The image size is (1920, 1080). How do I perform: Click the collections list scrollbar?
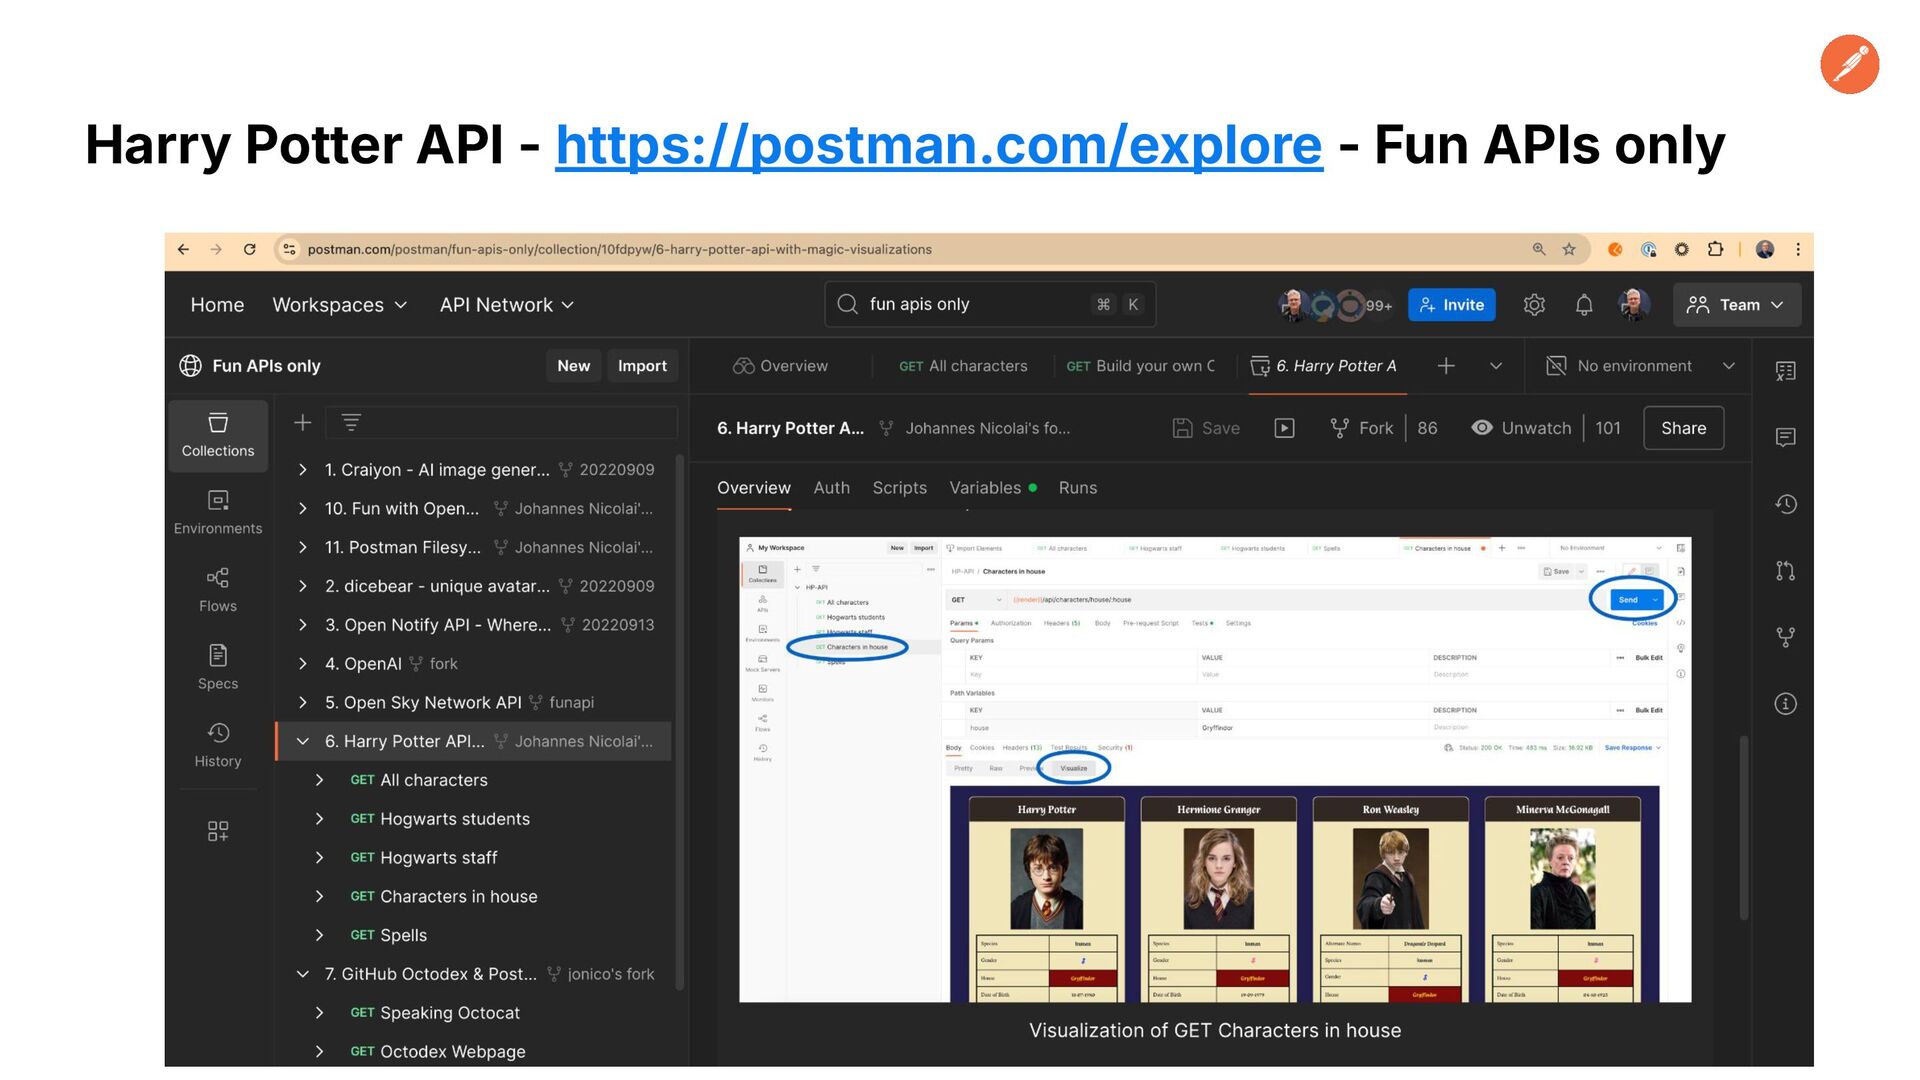click(680, 722)
